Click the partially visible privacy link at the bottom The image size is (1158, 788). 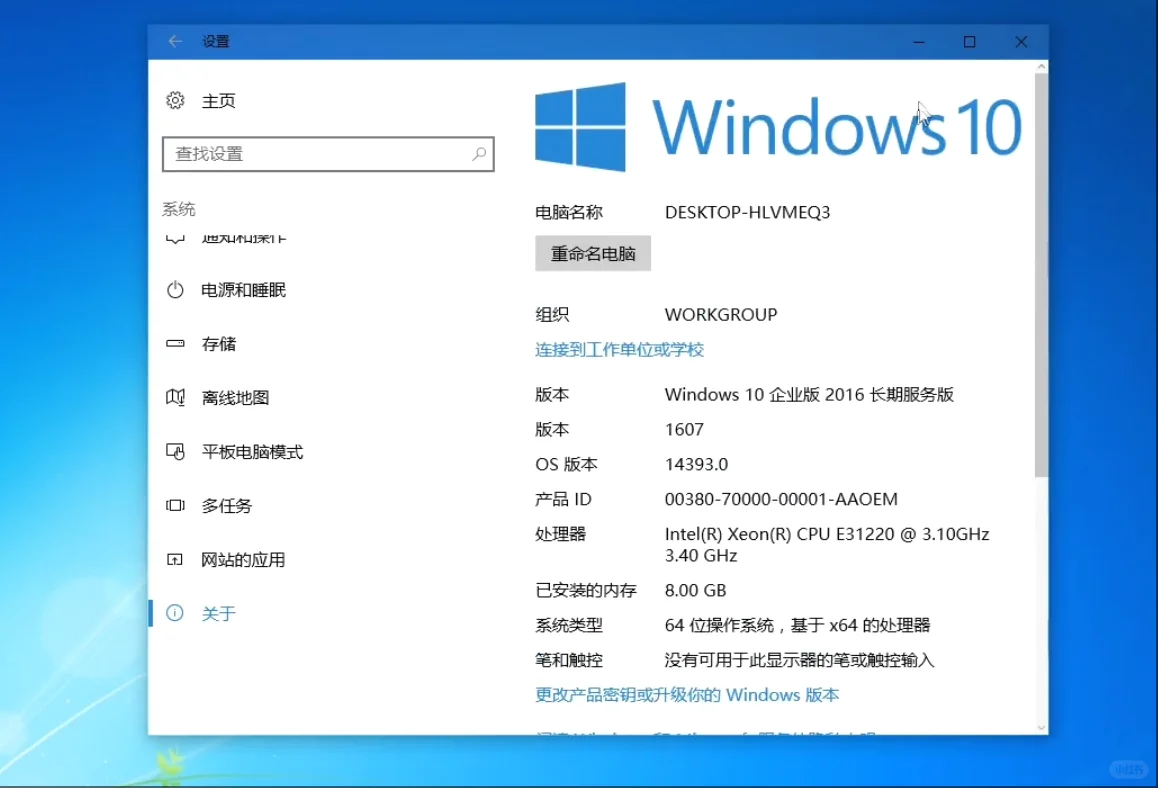tap(700, 733)
